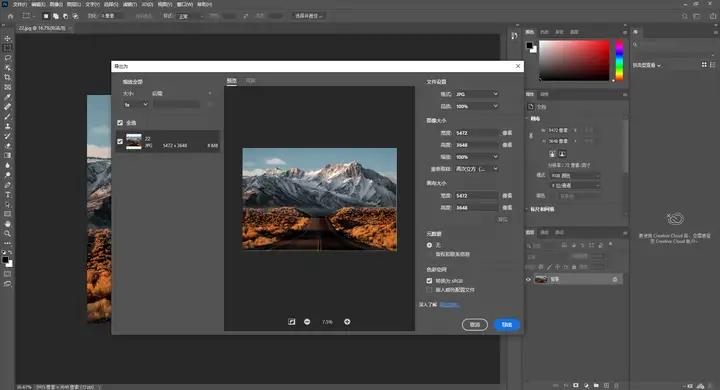Click the Cancel button in export dialog

tap(475, 324)
